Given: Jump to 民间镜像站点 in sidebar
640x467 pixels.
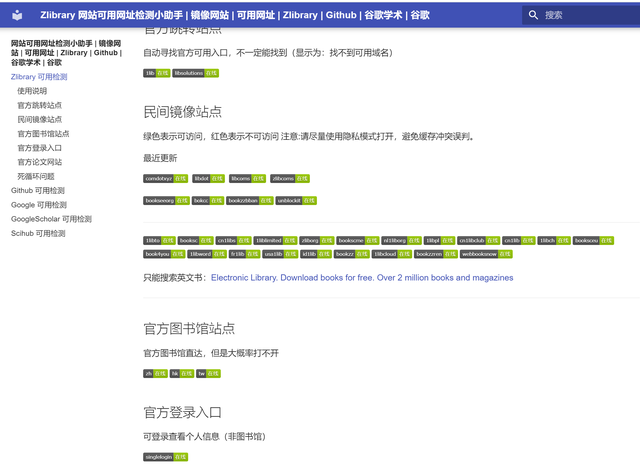Looking at the screenshot, I should (x=39, y=119).
